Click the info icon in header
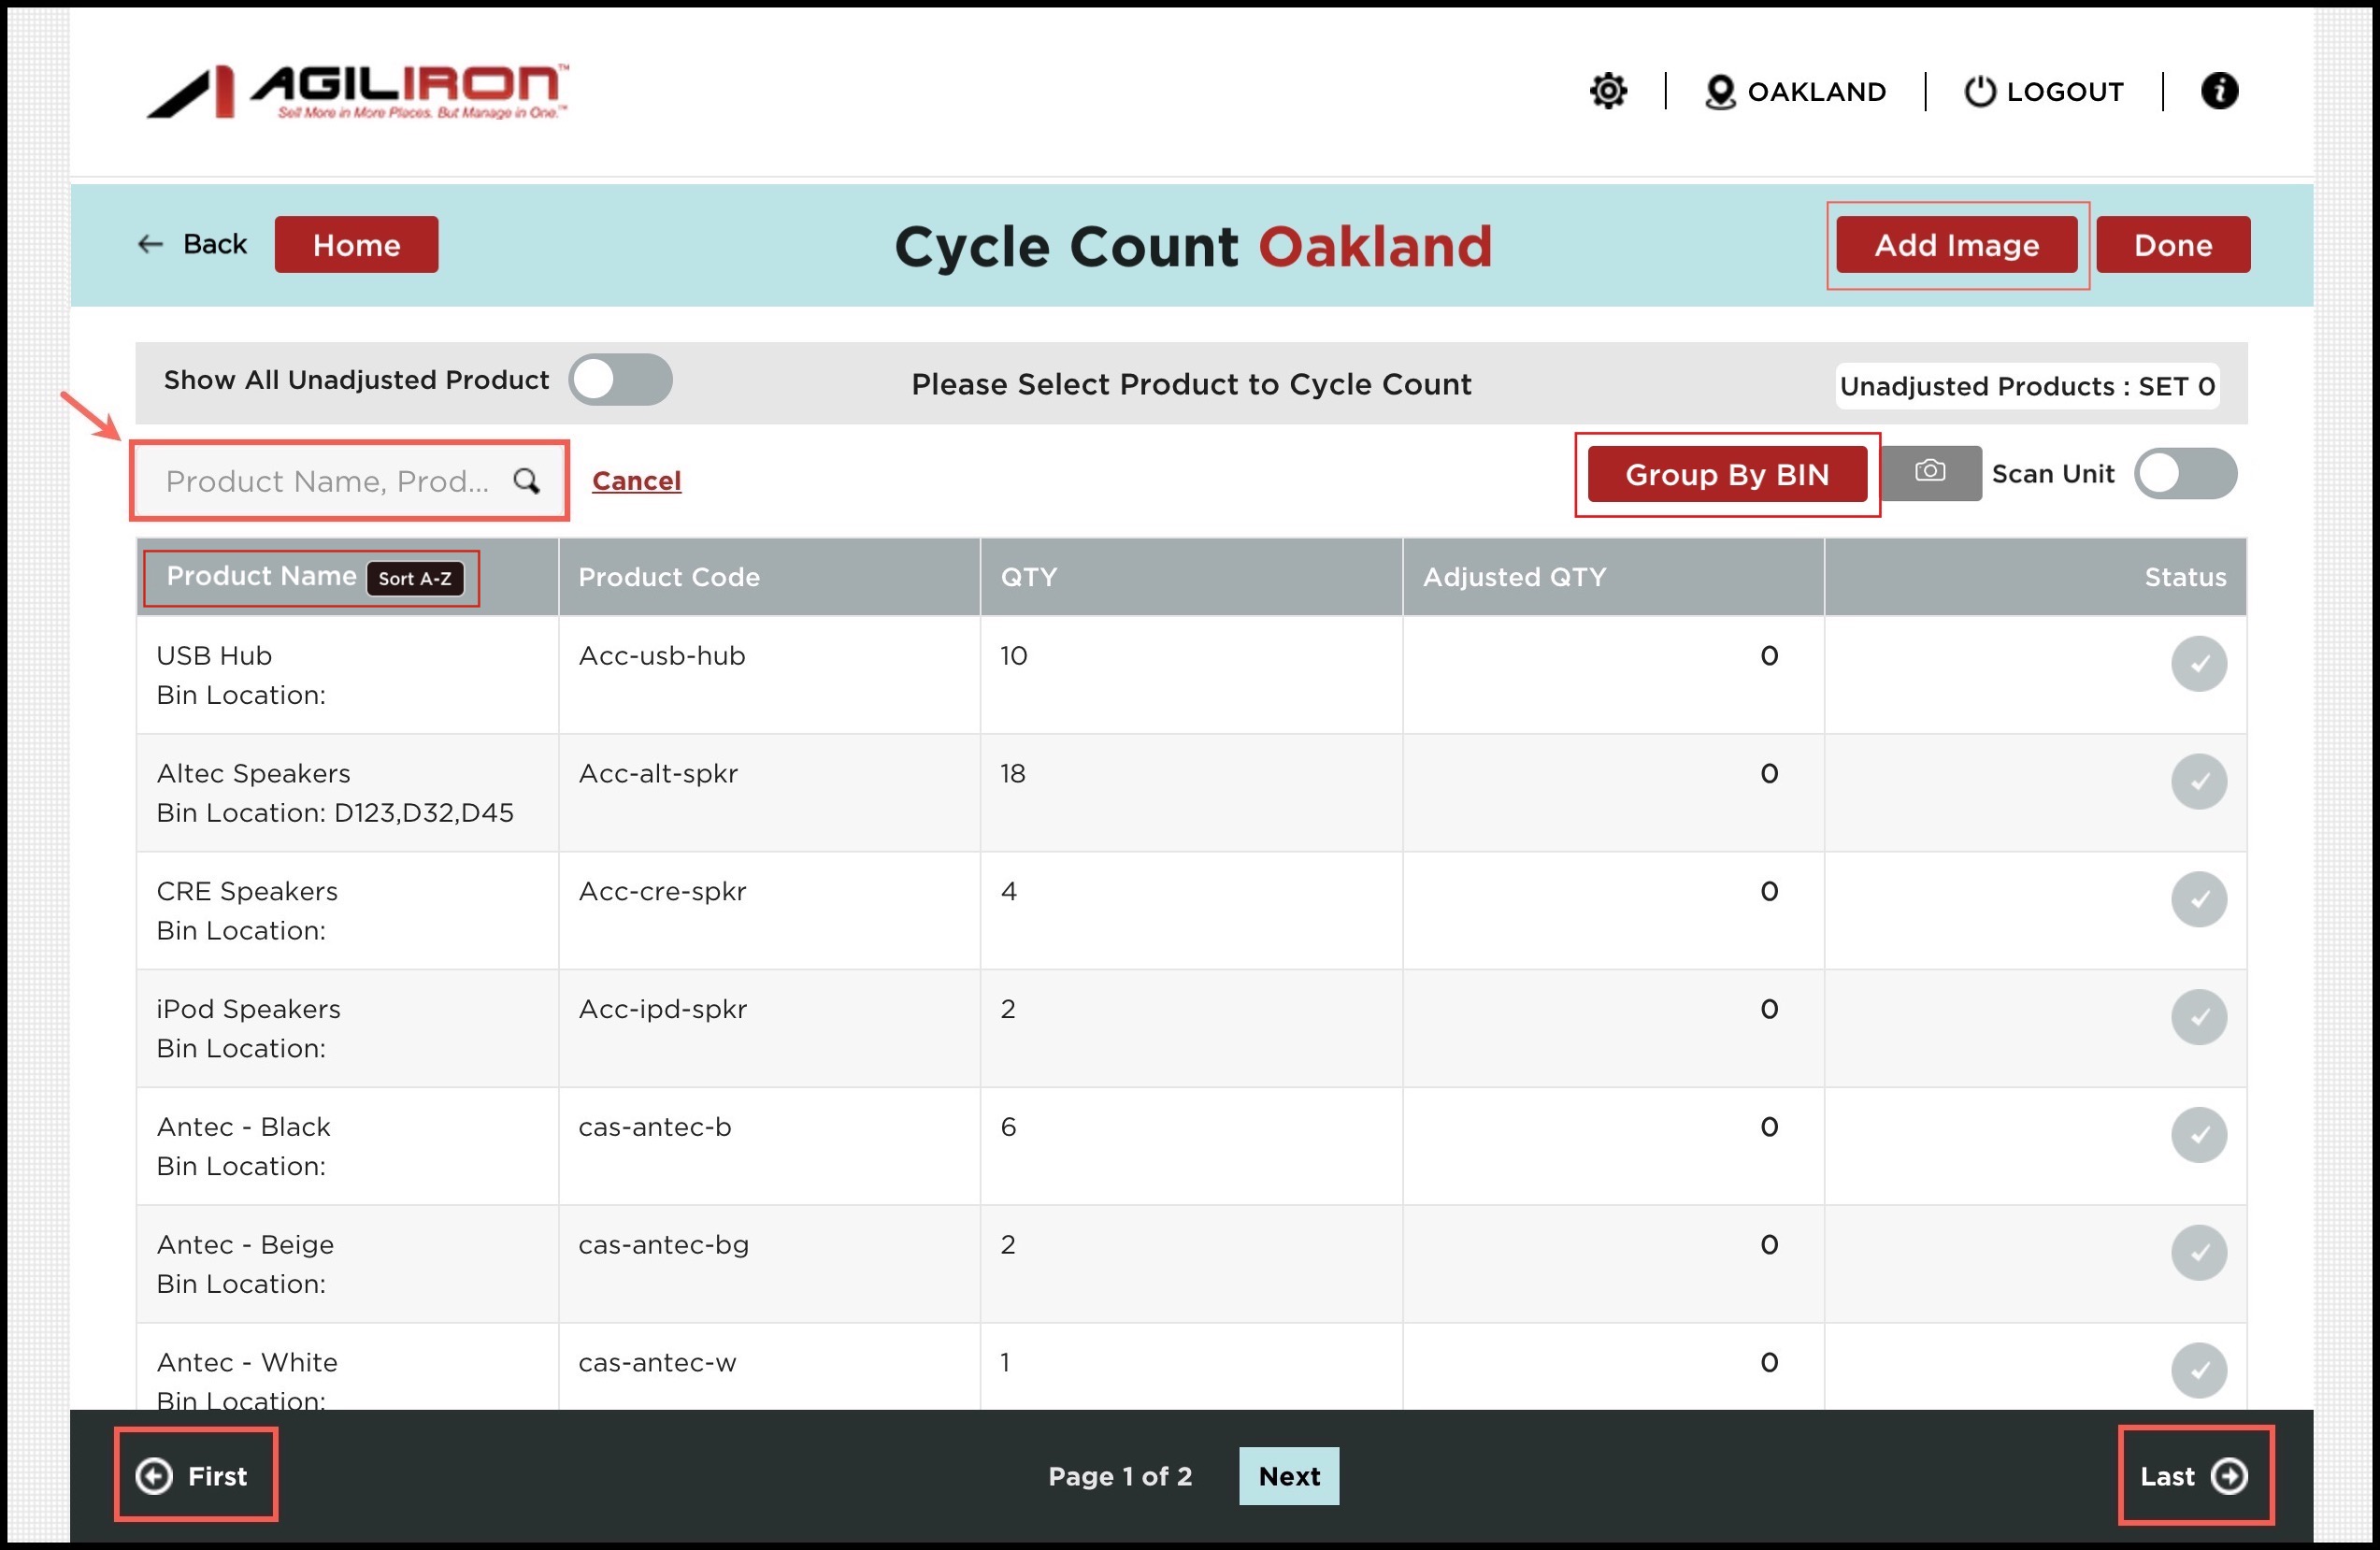 coord(2218,91)
